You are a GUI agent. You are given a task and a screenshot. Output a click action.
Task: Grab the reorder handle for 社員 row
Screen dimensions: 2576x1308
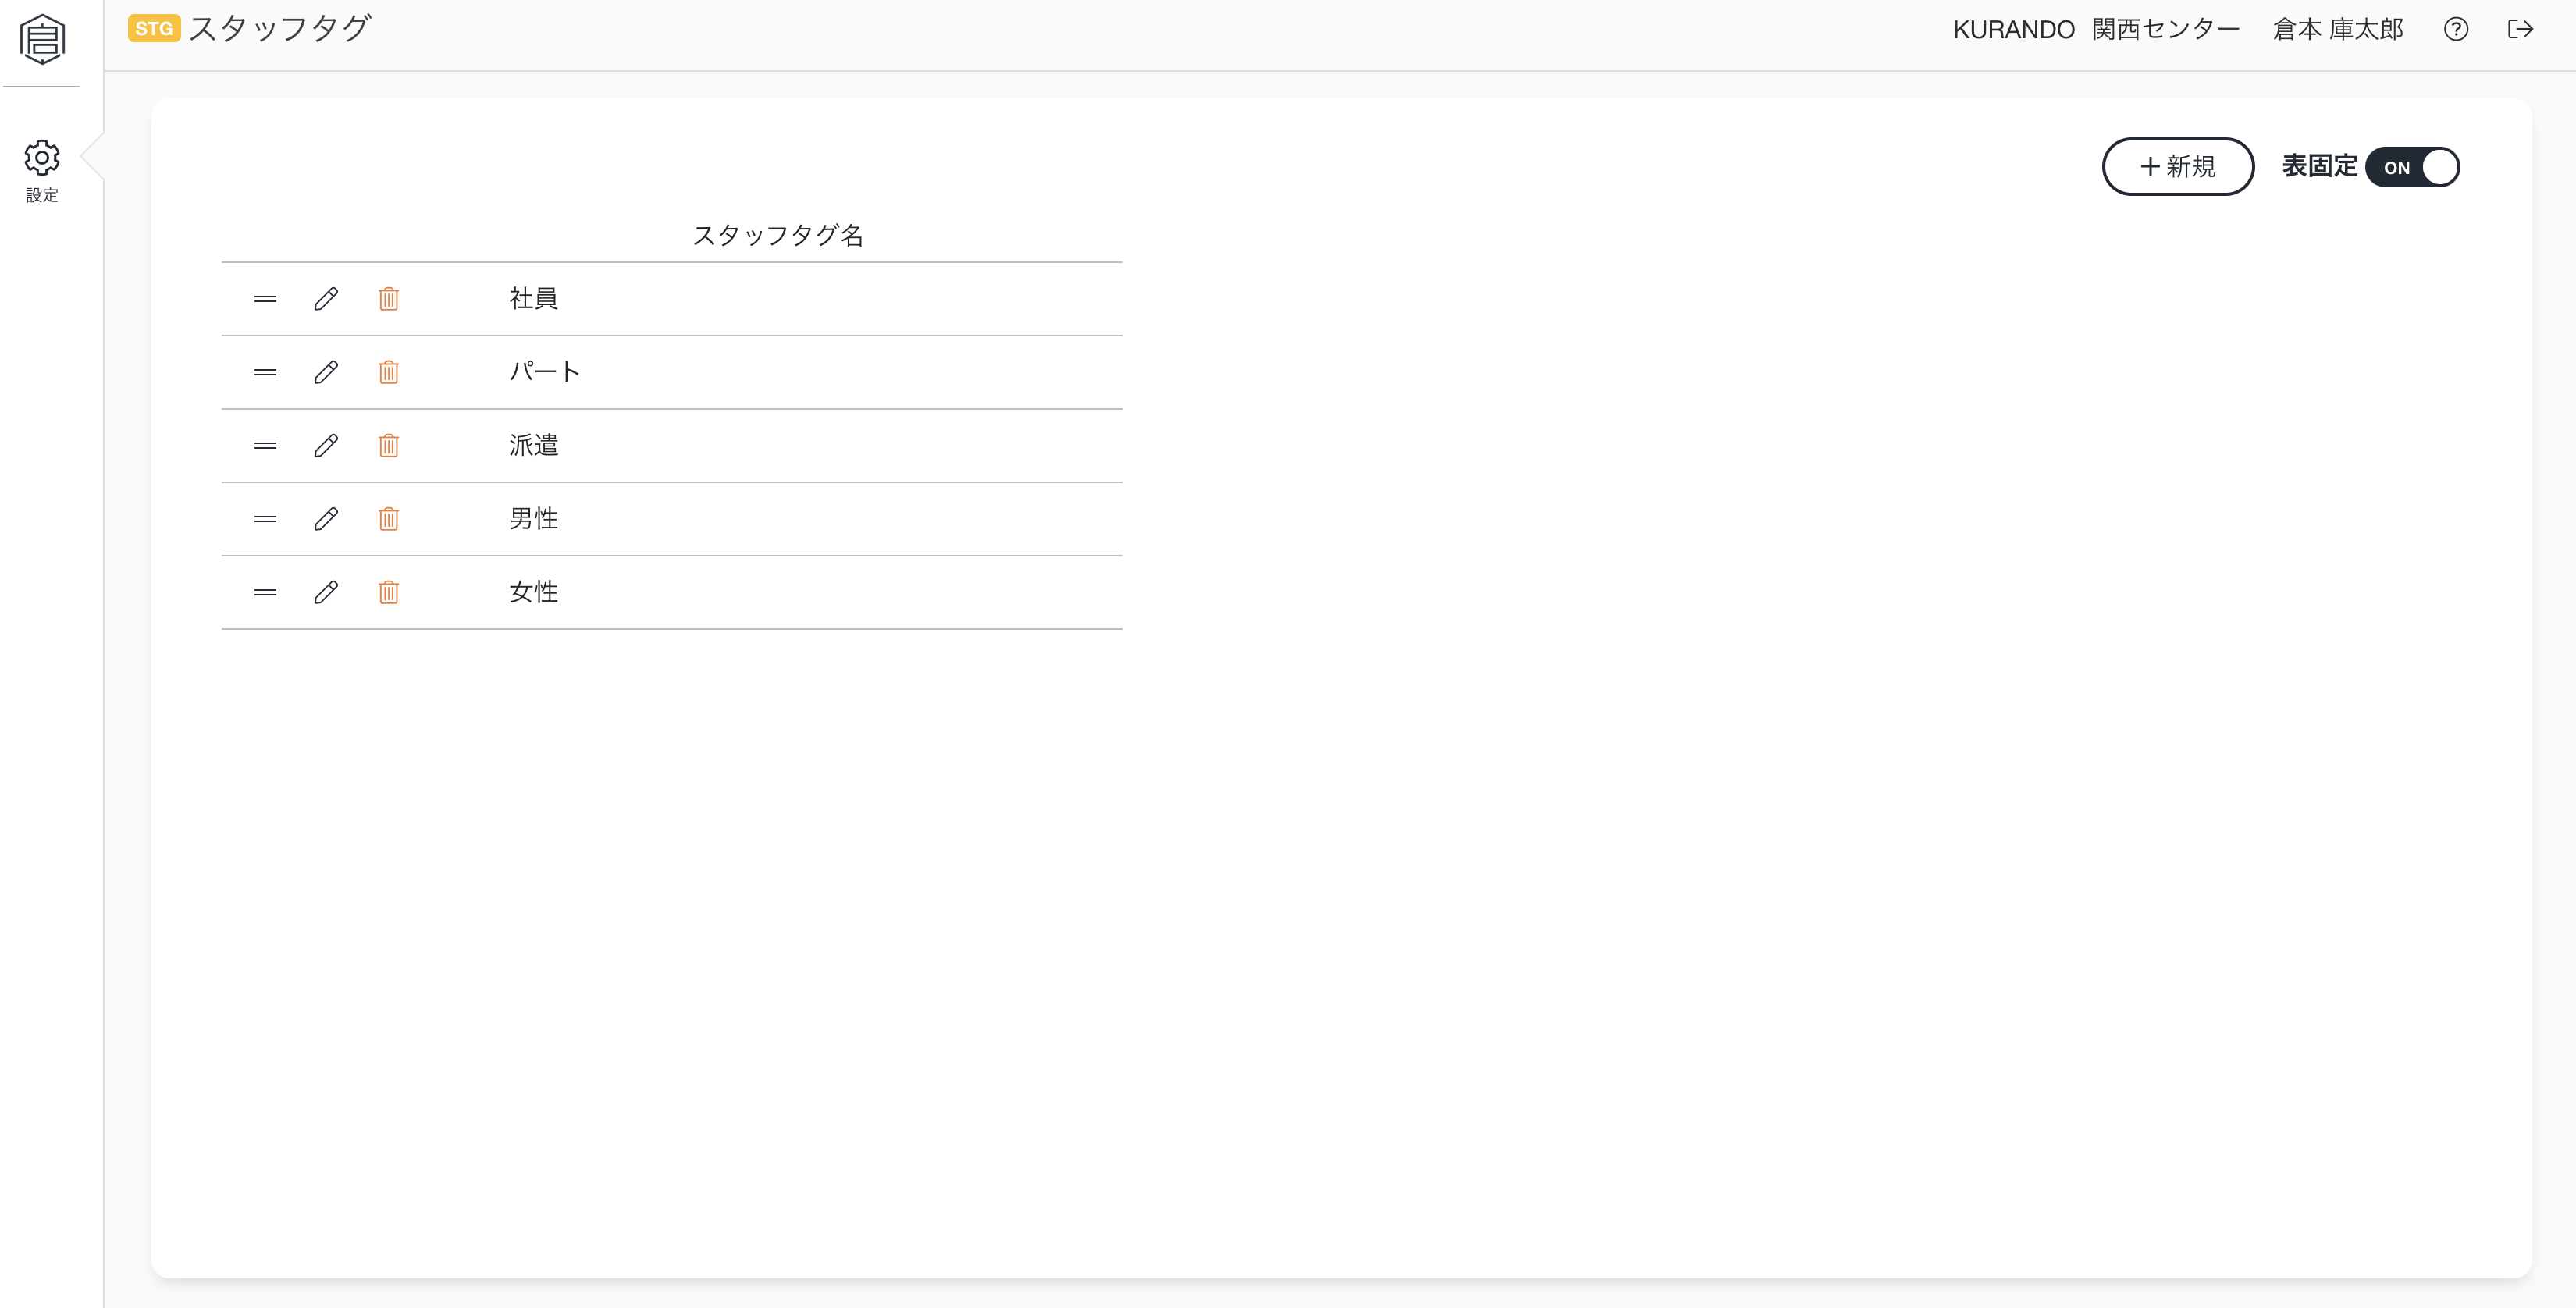(265, 299)
